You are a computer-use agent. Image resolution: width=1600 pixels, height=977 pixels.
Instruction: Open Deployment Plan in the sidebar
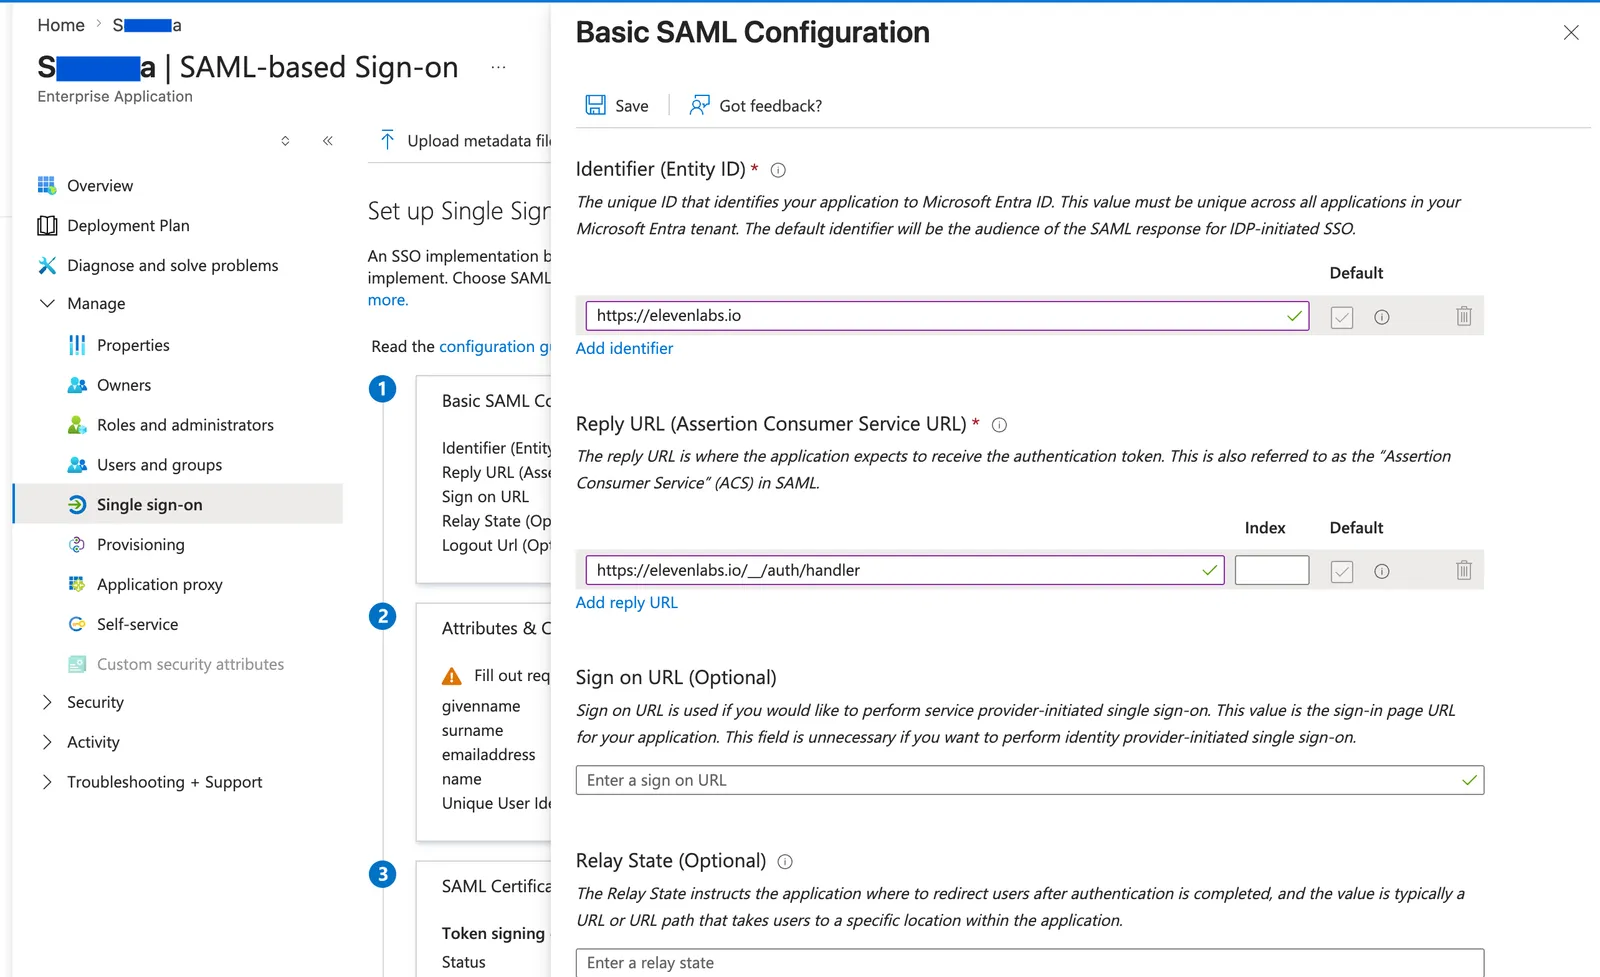pyautogui.click(x=128, y=226)
